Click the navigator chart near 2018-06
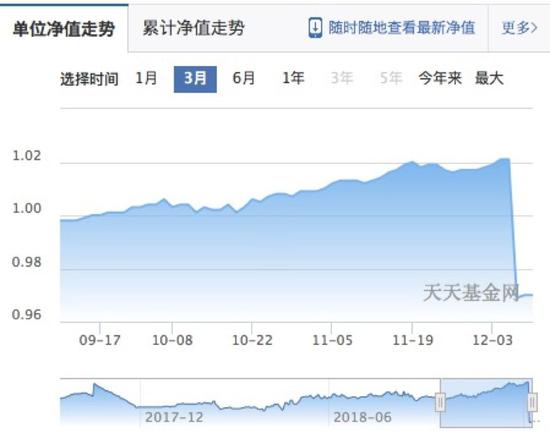This screenshot has height=444, width=550. coord(362,417)
